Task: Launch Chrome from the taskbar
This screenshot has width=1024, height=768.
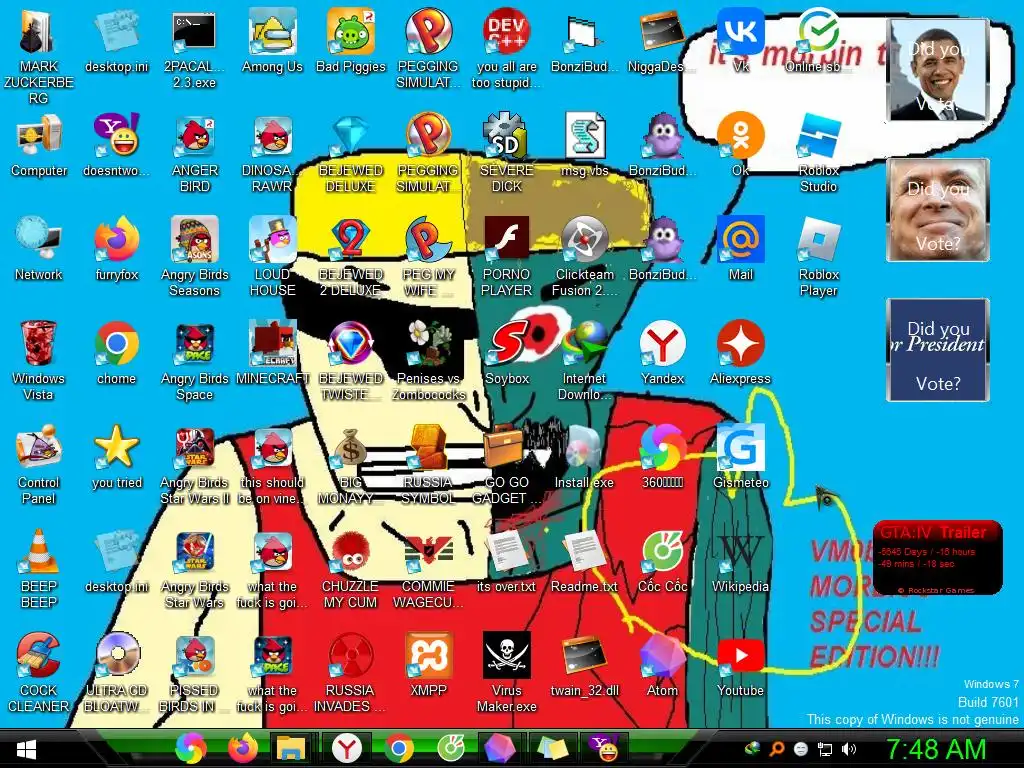Action: pyautogui.click(x=398, y=748)
